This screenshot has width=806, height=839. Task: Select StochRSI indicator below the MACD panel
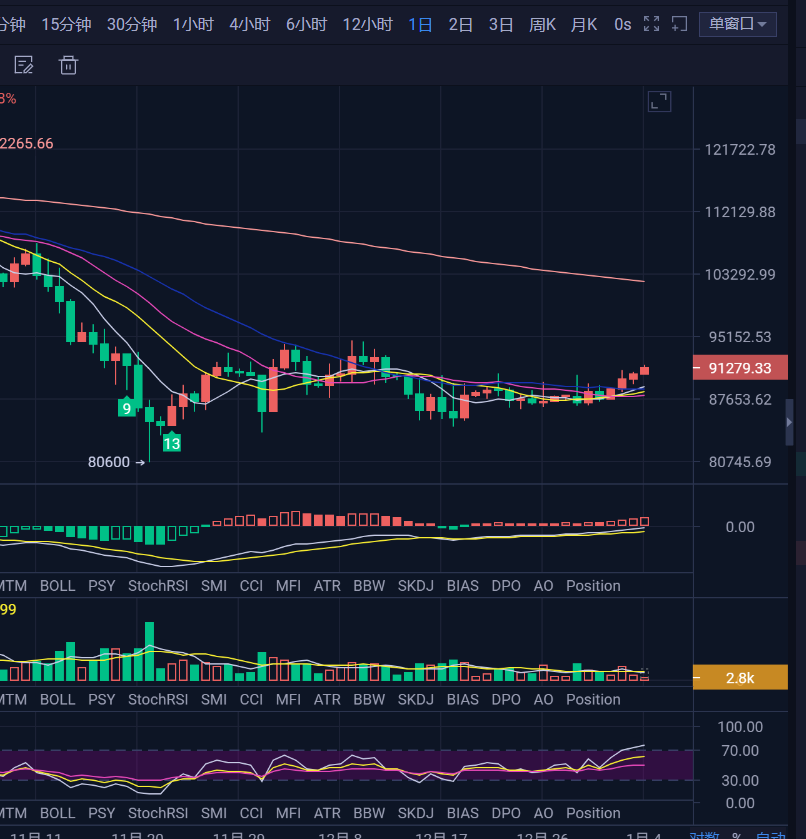click(x=158, y=586)
